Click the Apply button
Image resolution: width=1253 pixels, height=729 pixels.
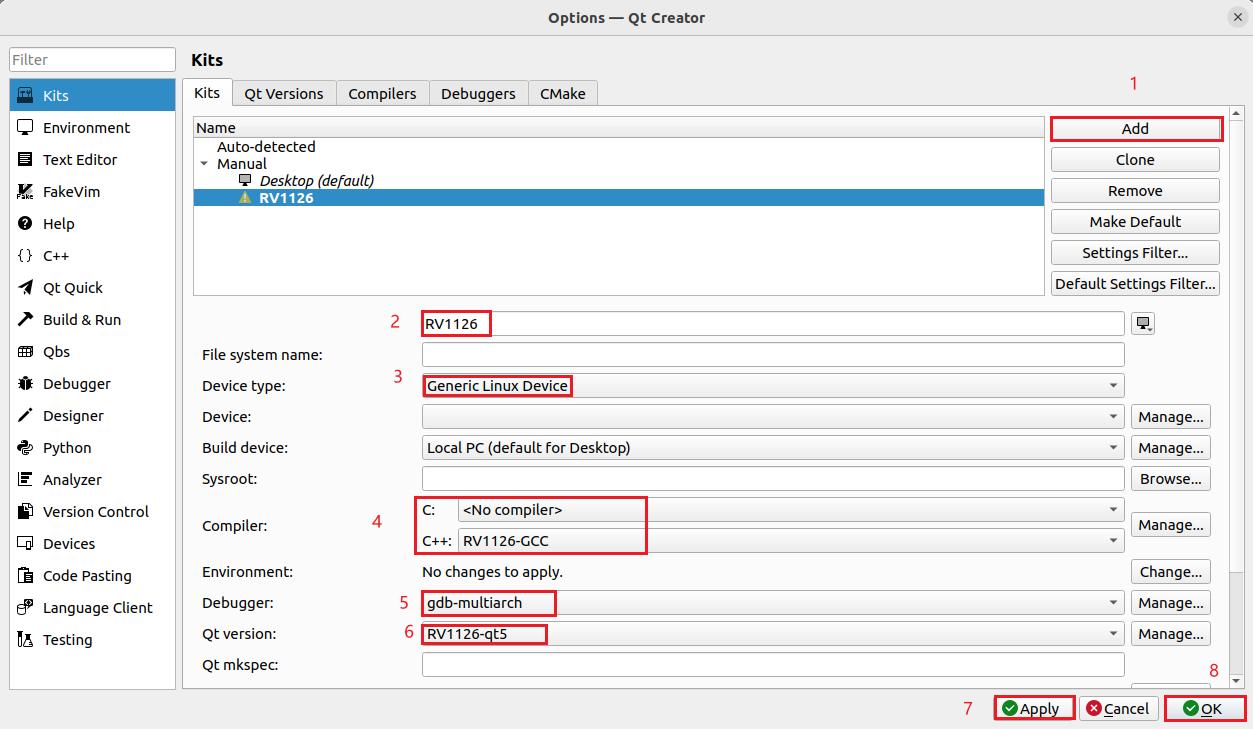1034,708
